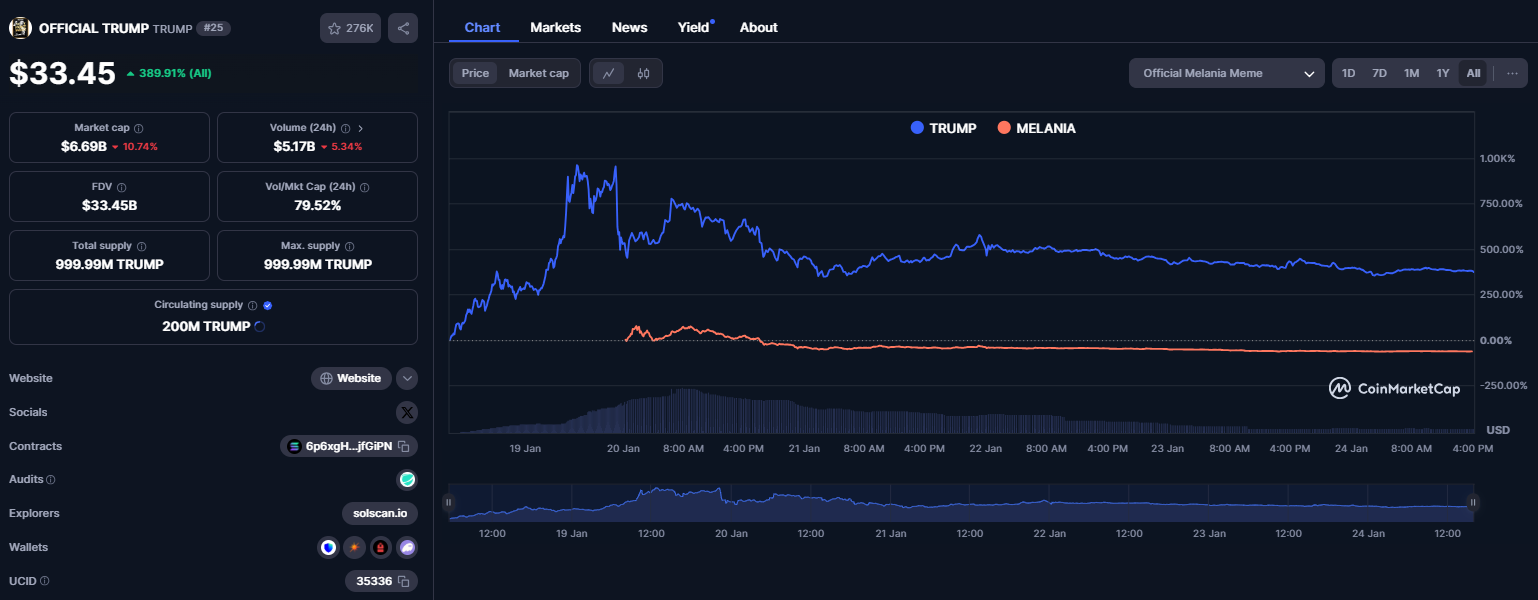Click the left range slider handle
The width and height of the screenshot is (1538, 600).
[449, 502]
